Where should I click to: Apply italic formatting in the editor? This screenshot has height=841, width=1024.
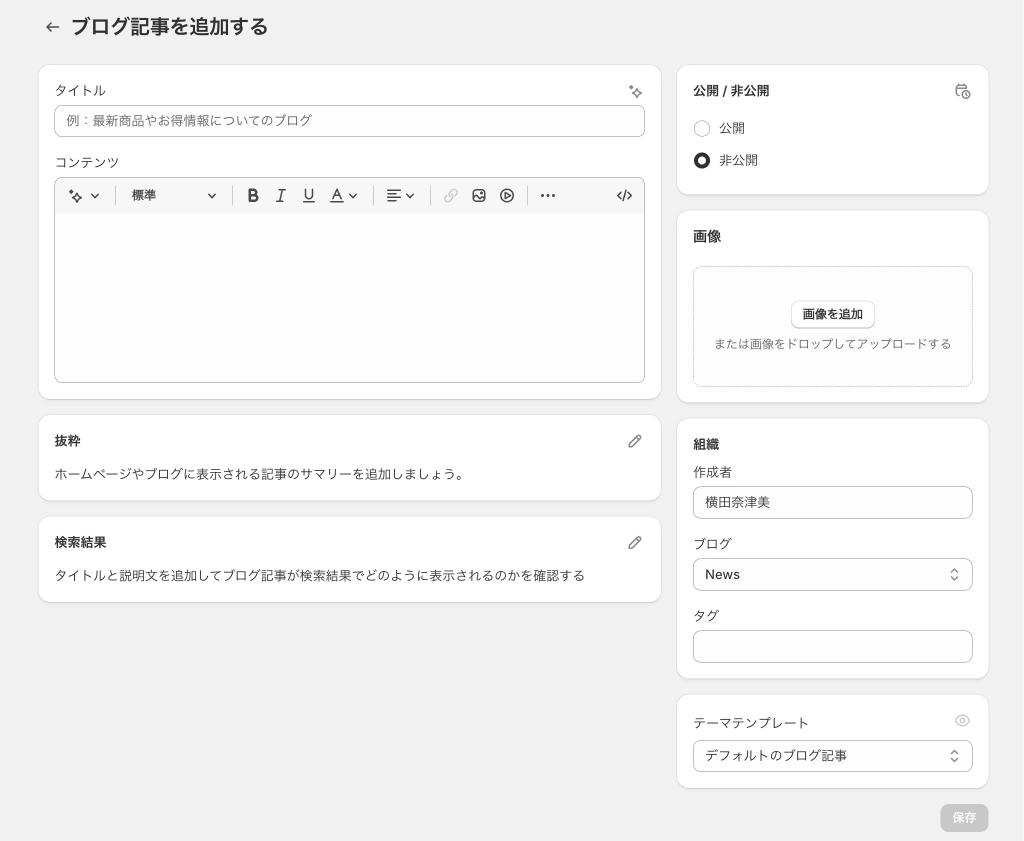281,196
